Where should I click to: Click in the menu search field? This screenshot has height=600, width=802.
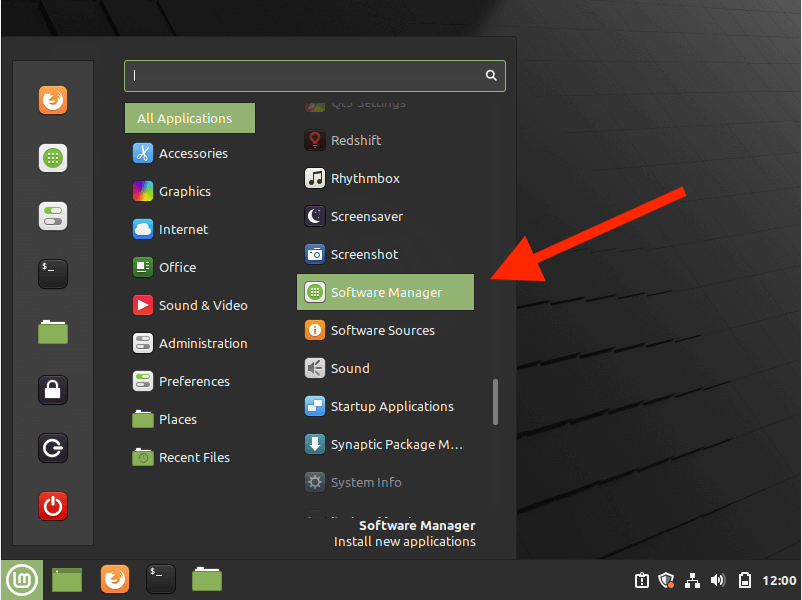(x=315, y=76)
